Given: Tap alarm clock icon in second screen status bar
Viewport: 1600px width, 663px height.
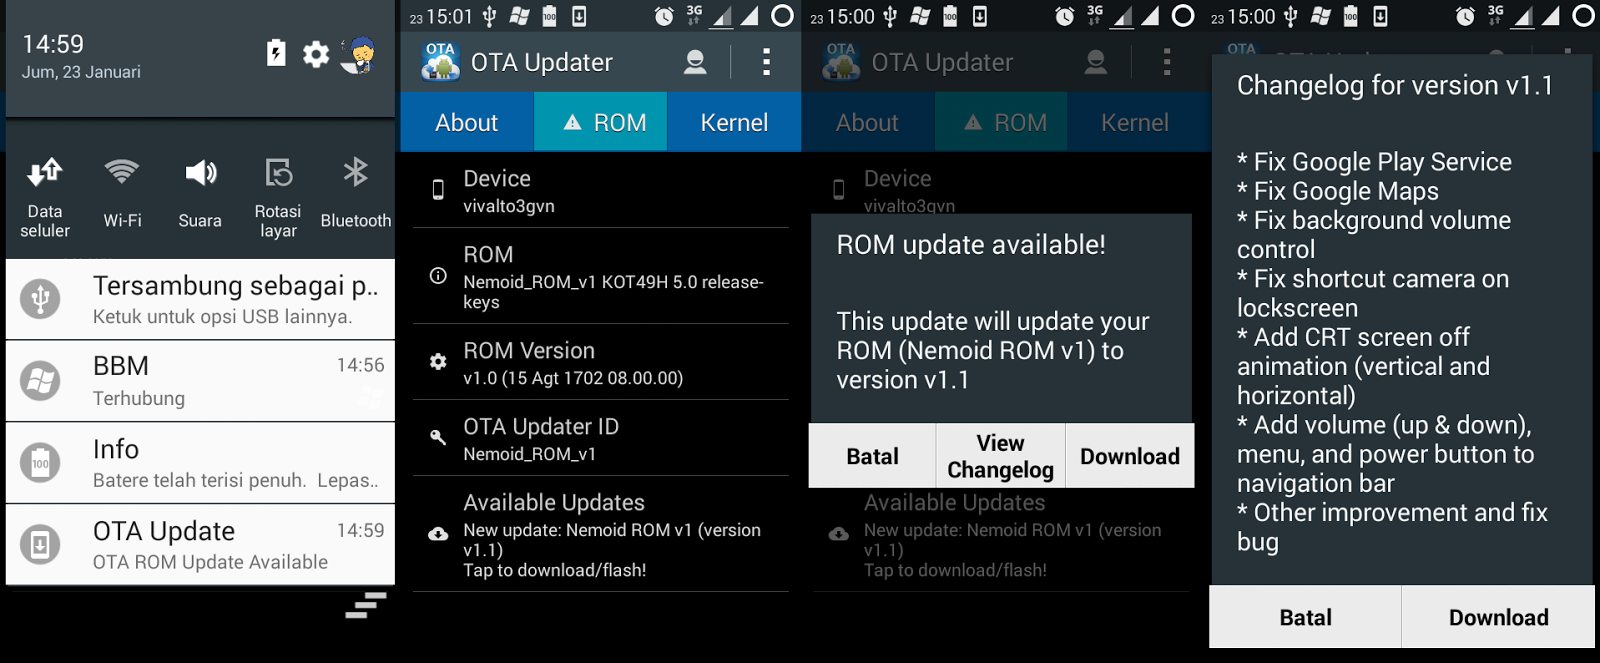Looking at the screenshot, I should (x=664, y=16).
